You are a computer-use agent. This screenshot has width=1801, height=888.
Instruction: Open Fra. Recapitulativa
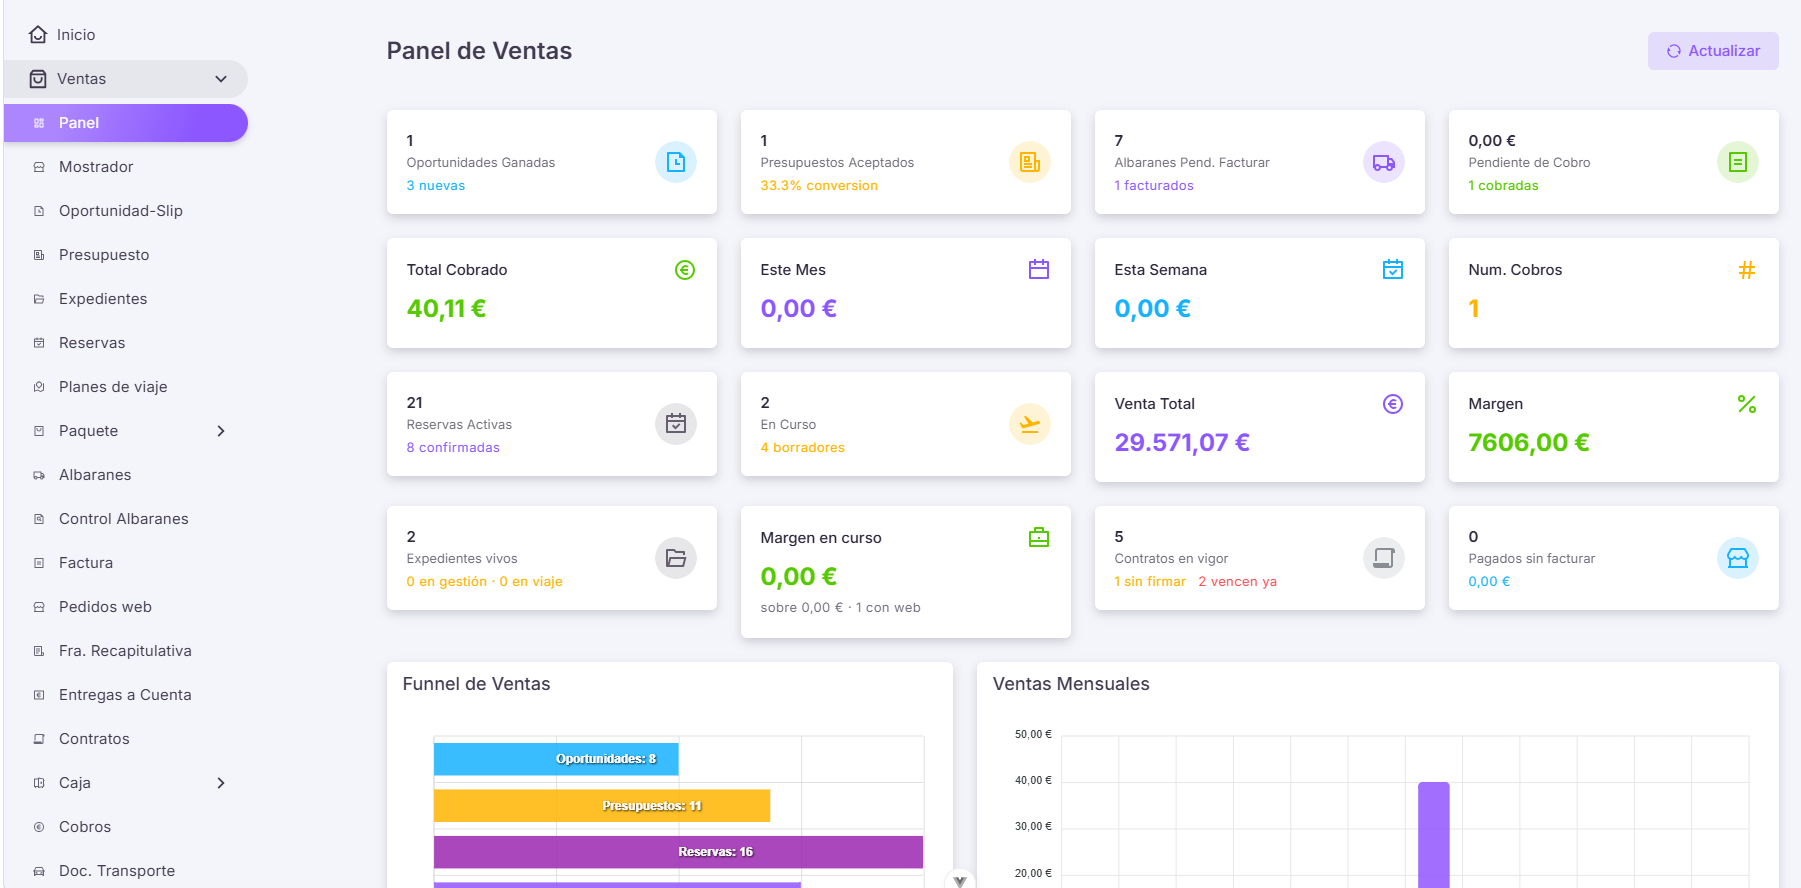[126, 651]
